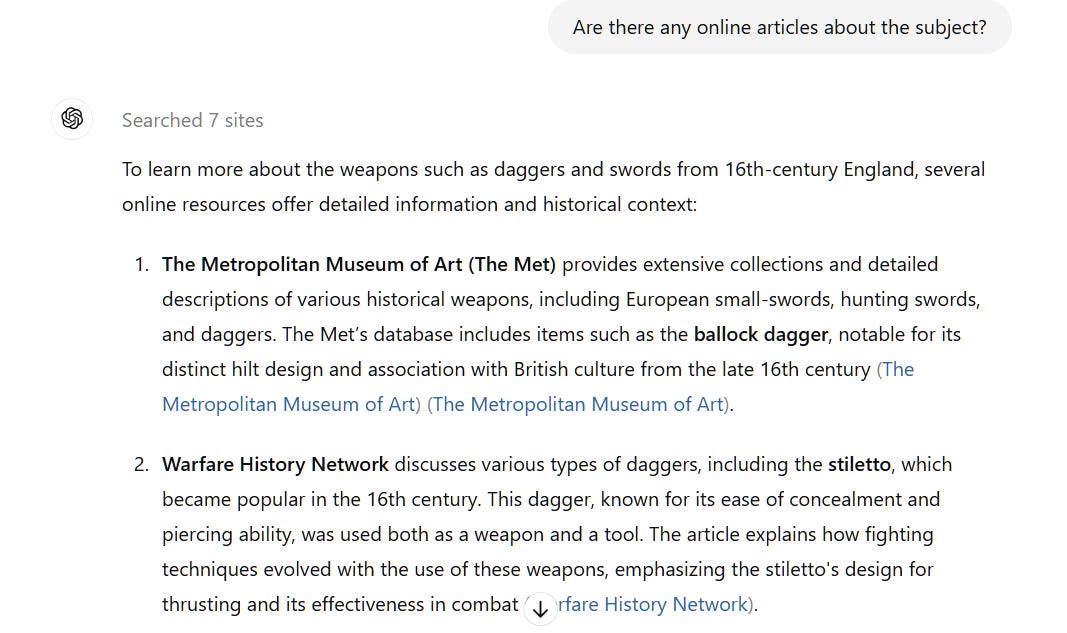
Task: Click the user message 'Are there any online articles'
Action: 779,27
